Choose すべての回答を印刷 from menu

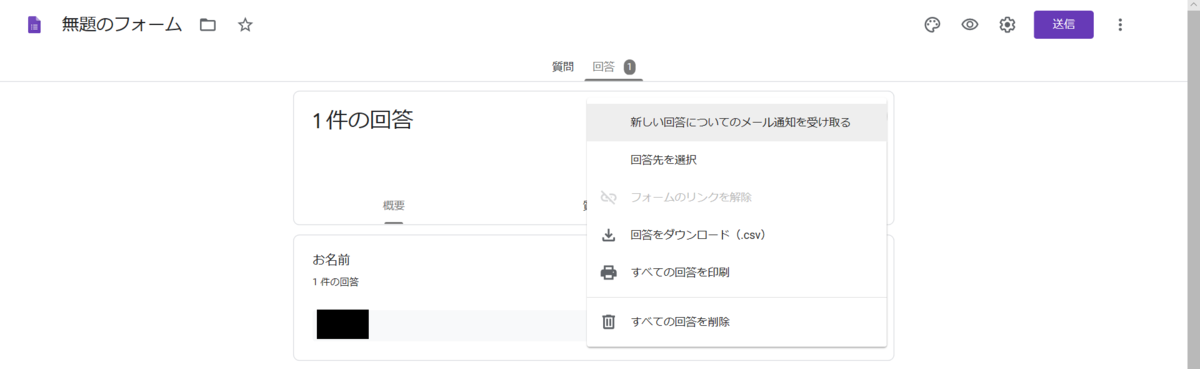pos(736,272)
